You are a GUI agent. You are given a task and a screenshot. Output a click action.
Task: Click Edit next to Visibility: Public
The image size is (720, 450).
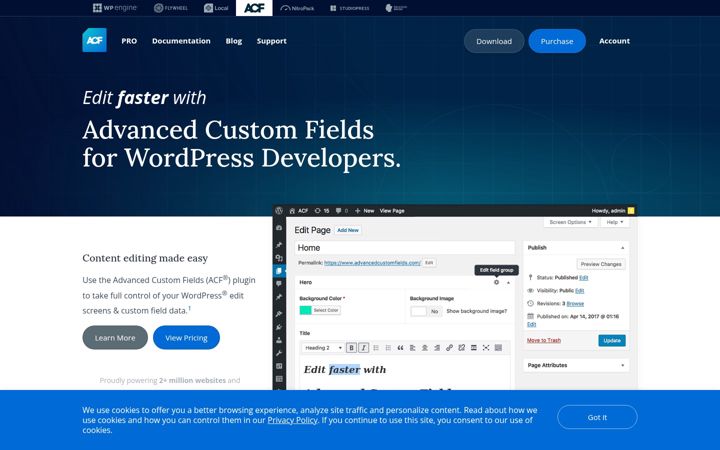coord(579,291)
